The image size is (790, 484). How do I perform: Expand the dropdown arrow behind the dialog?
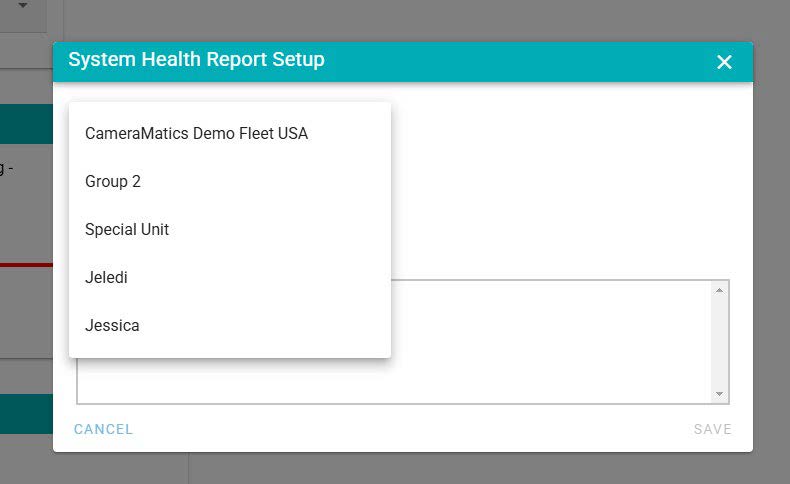click(23, 6)
